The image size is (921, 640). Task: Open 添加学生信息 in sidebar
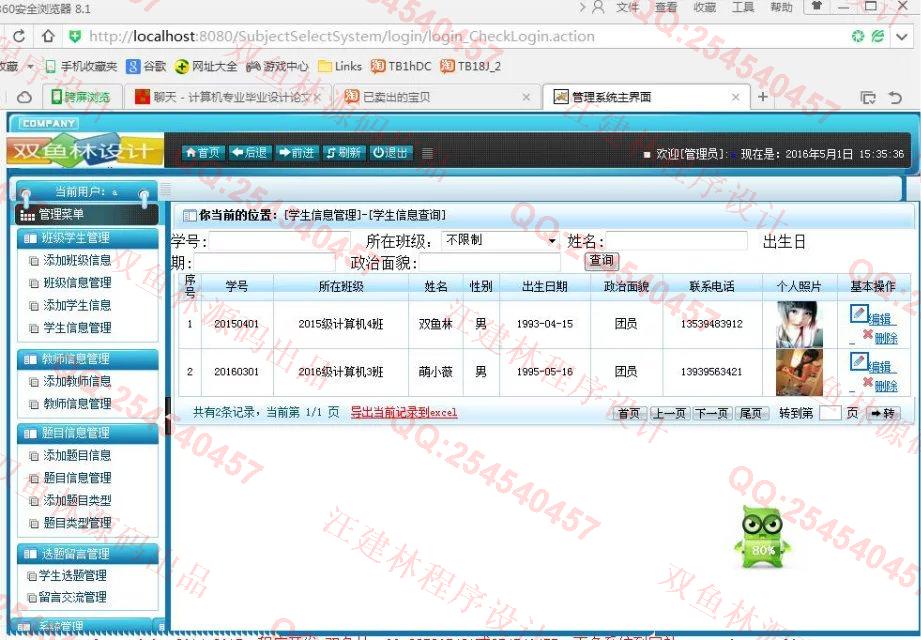point(77,305)
